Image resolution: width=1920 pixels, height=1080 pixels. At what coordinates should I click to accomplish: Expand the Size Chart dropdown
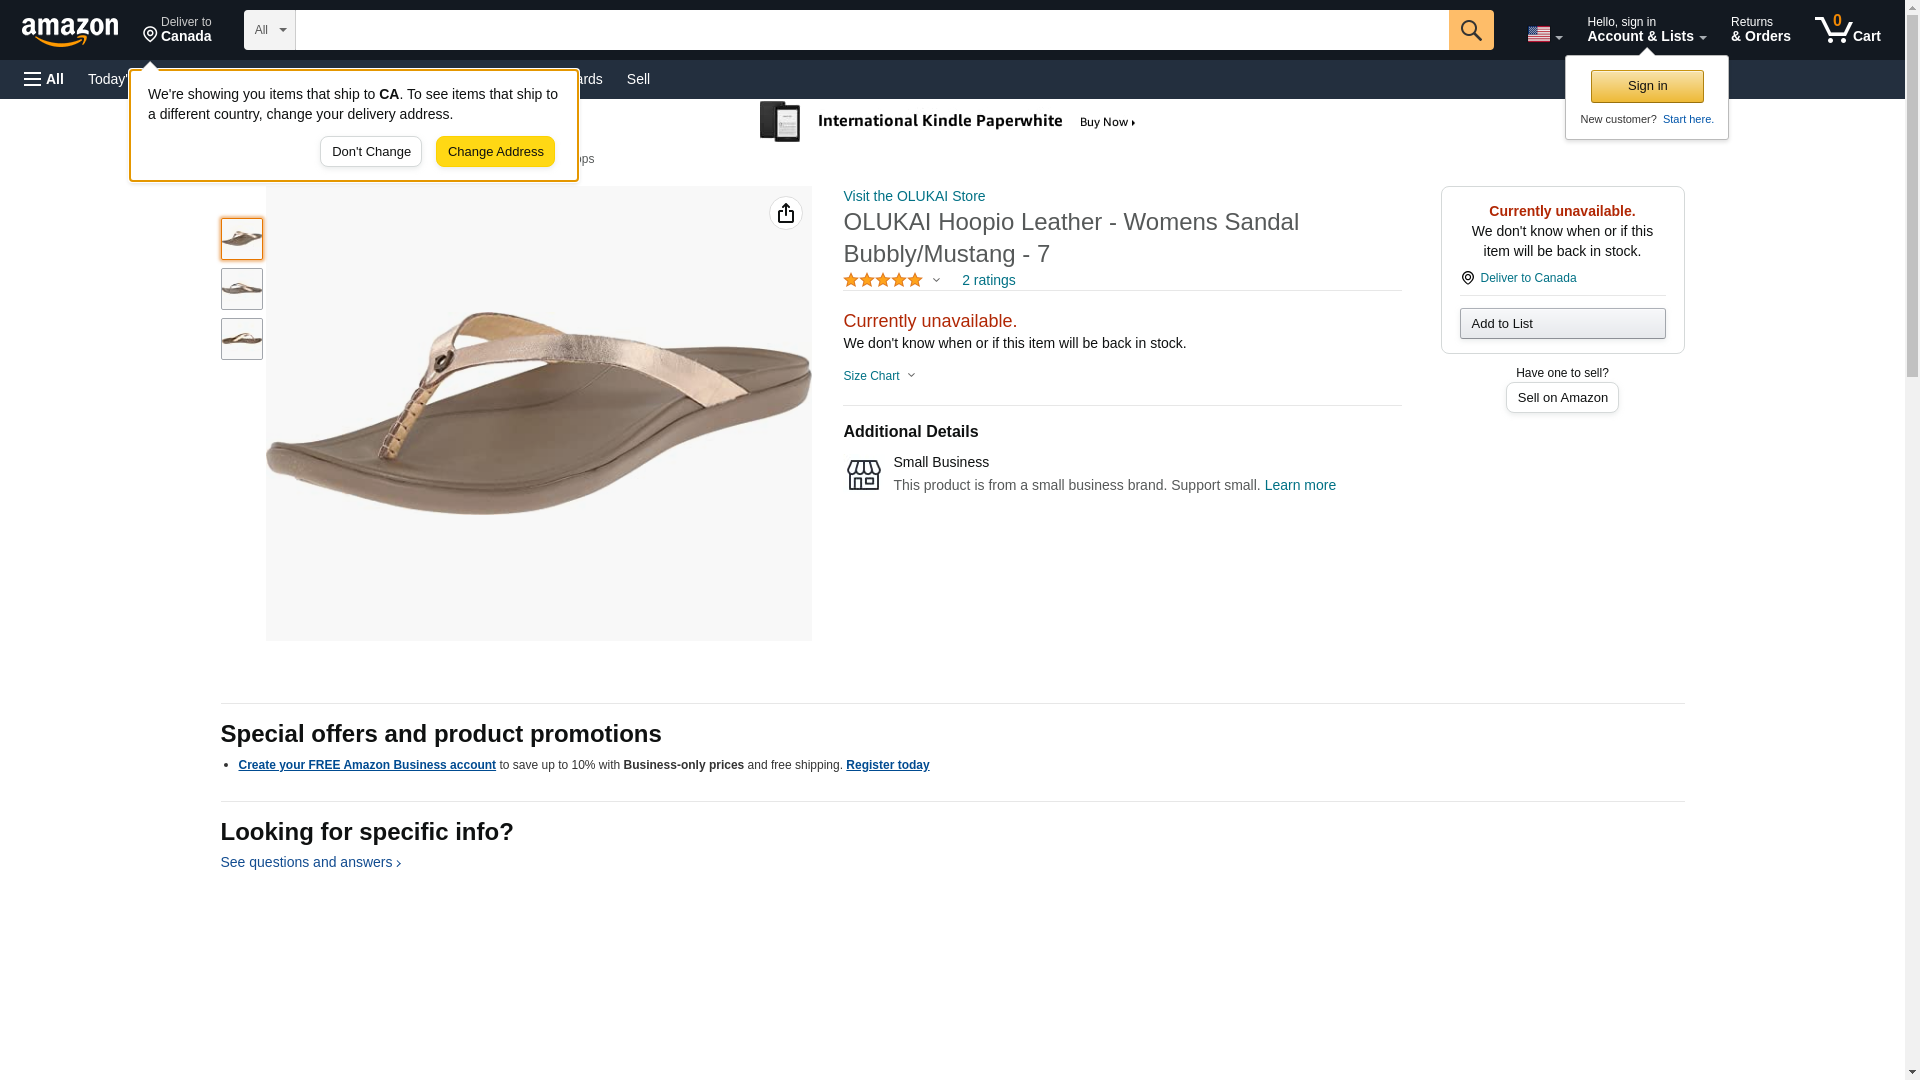879,376
